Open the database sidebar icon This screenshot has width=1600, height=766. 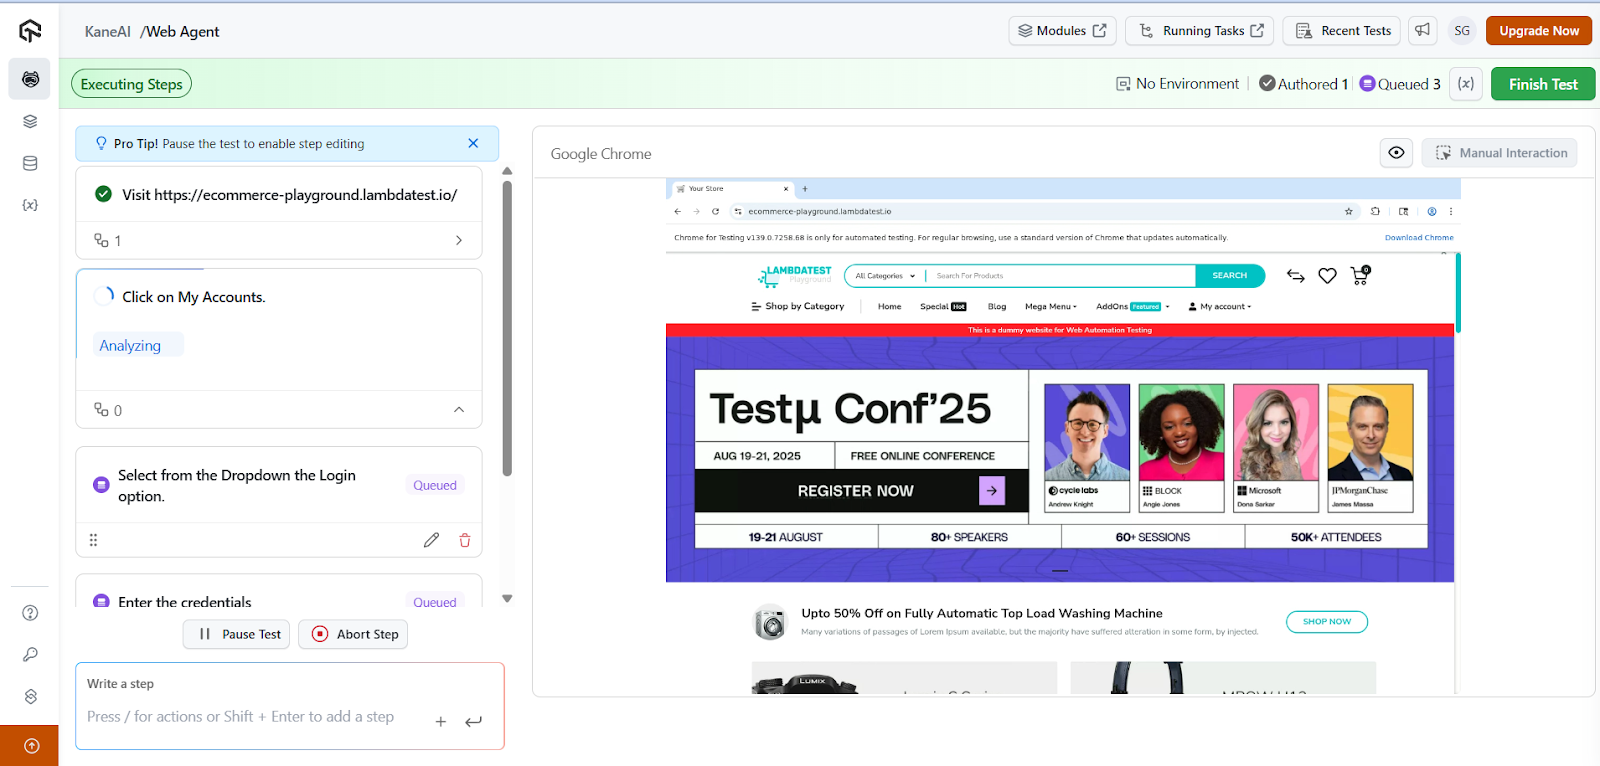pyautogui.click(x=30, y=163)
